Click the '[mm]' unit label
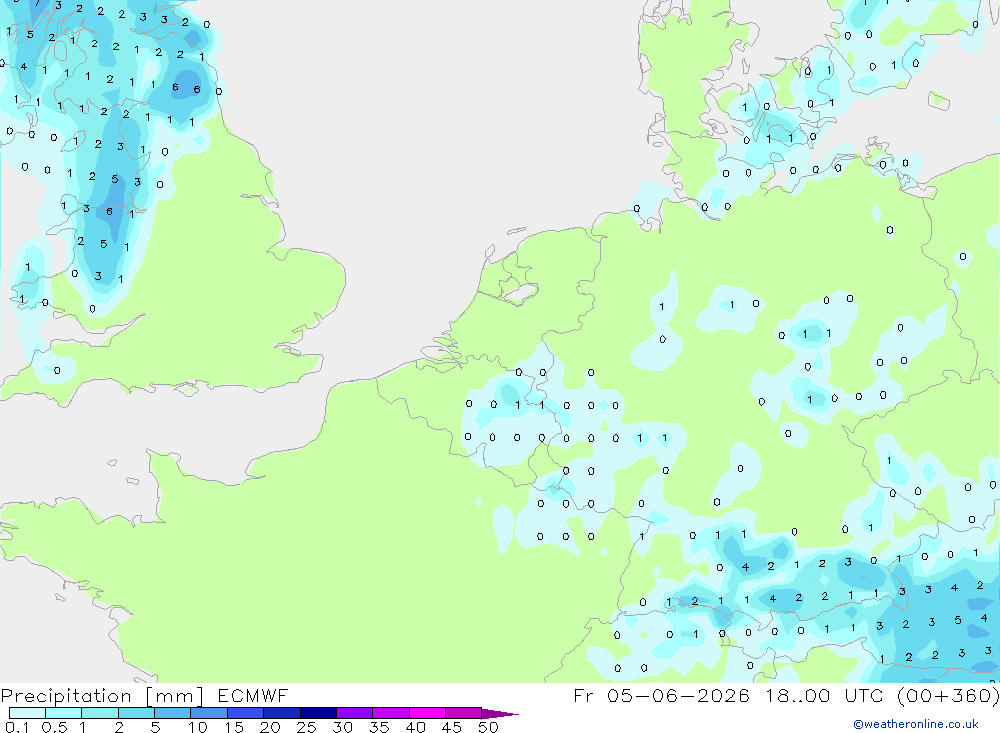This screenshot has height=733, width=1000. pos(174,696)
